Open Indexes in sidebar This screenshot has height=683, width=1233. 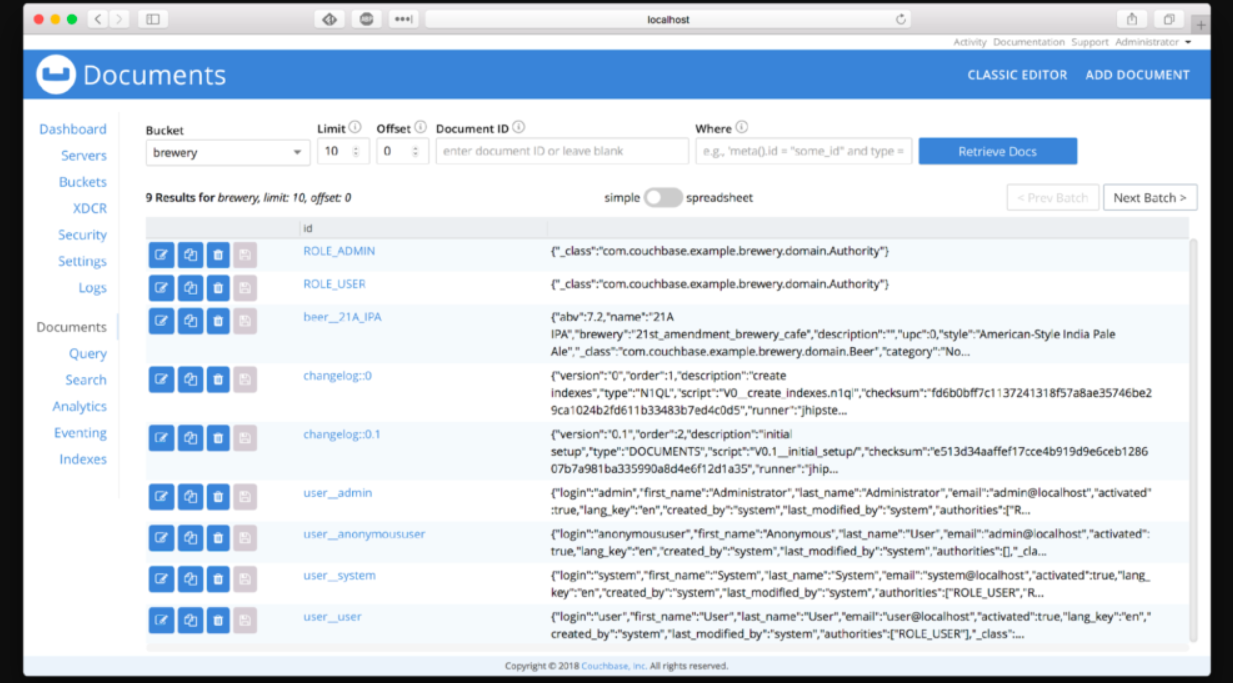(83, 459)
